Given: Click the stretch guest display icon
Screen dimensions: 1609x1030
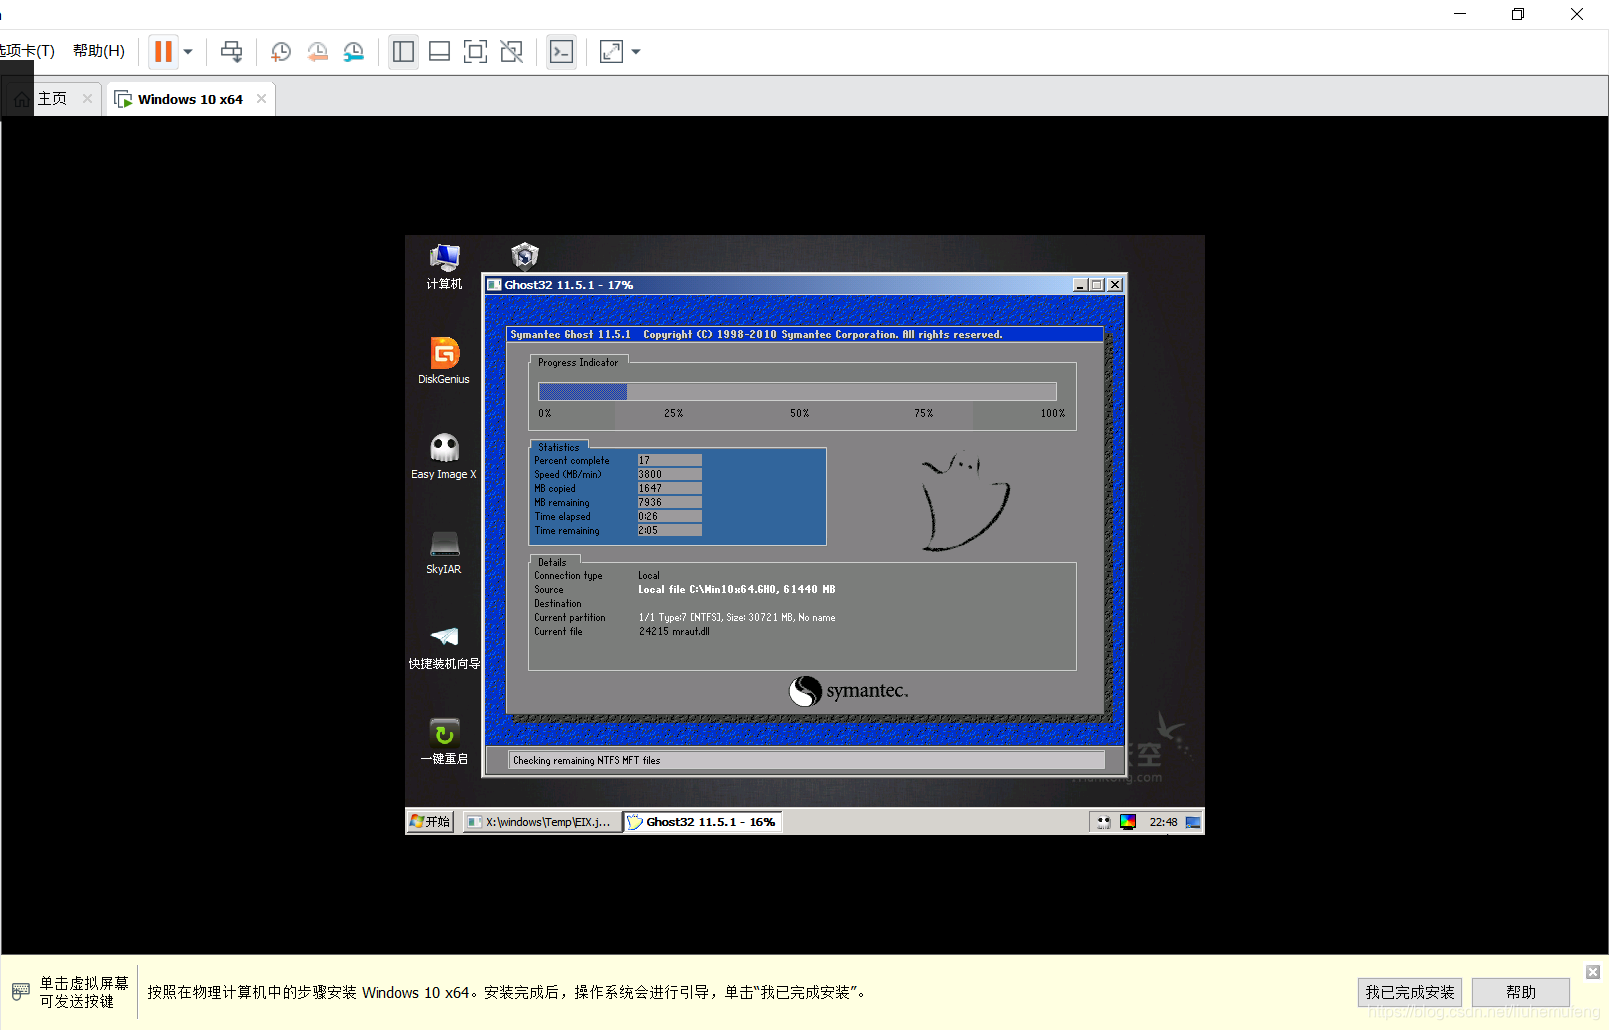Looking at the screenshot, I should point(611,51).
